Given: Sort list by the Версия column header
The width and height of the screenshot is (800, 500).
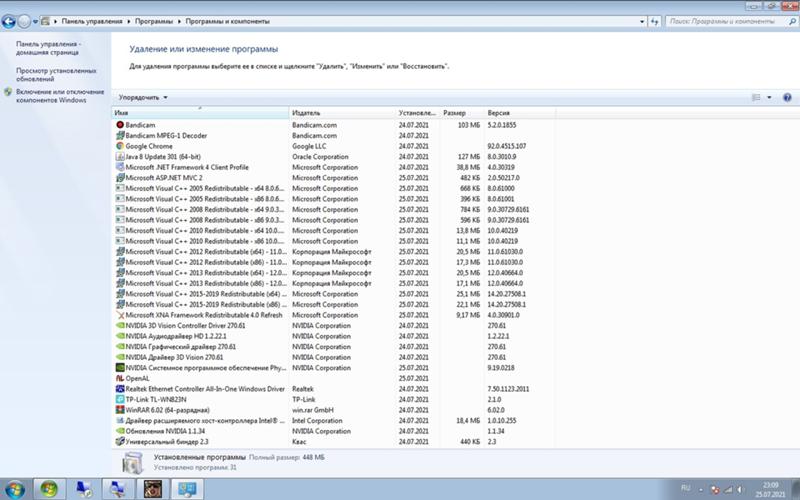Looking at the screenshot, I should point(519,113).
